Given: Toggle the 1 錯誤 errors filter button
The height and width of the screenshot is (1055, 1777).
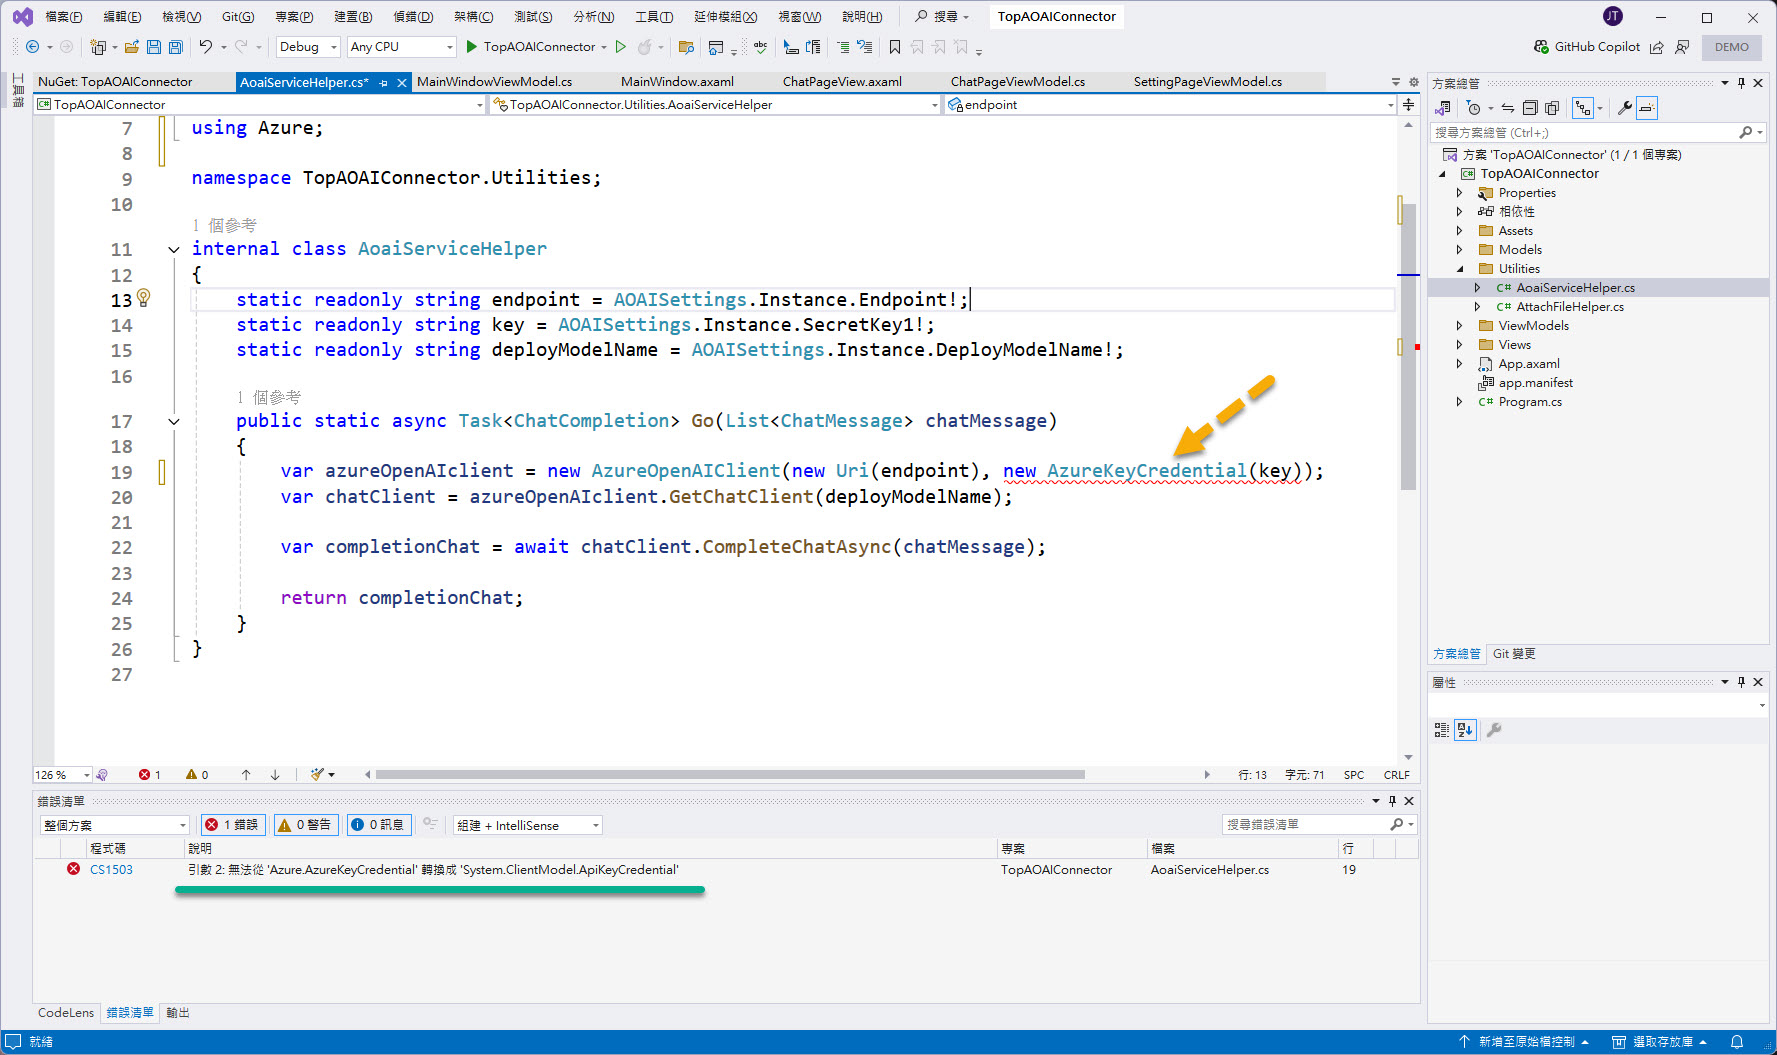Looking at the screenshot, I should click(x=234, y=825).
